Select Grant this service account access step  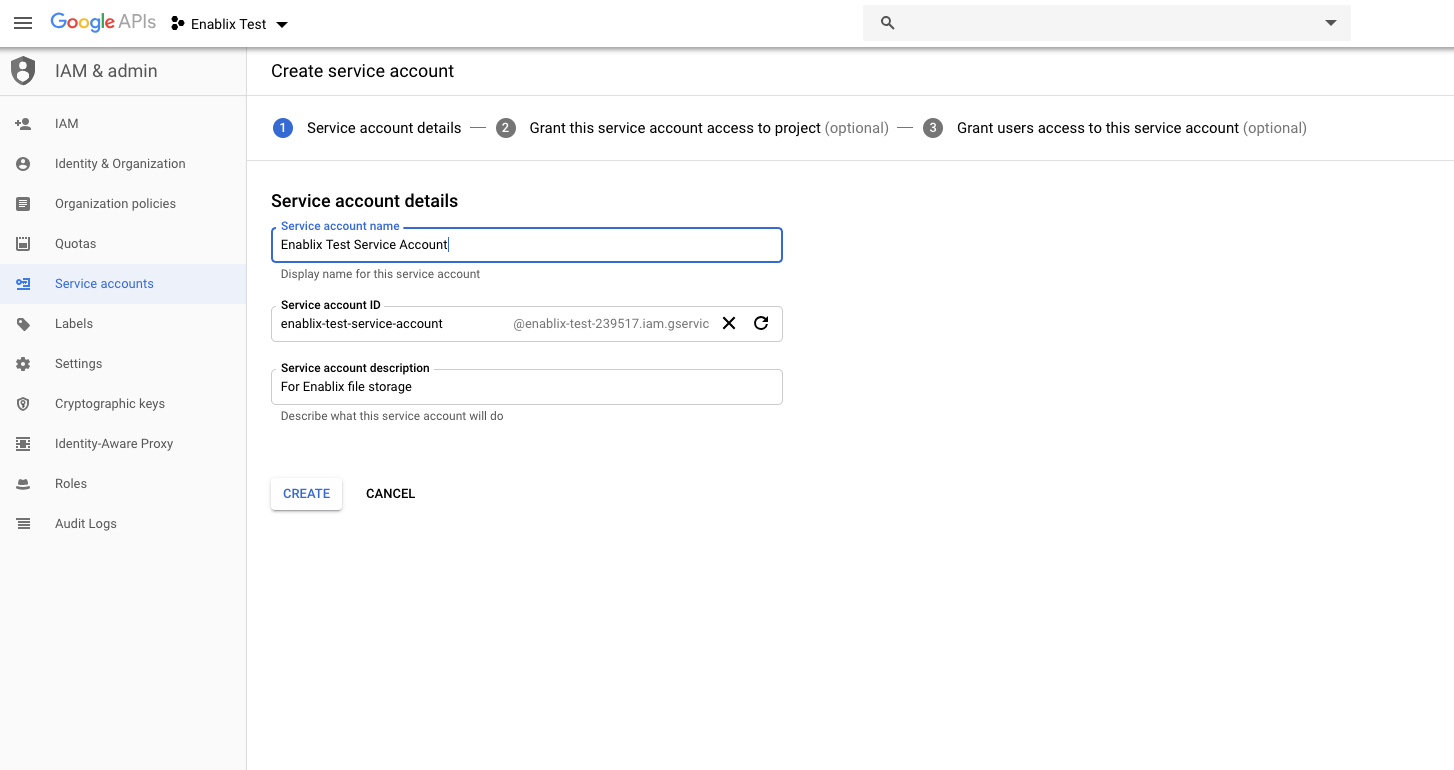(x=709, y=128)
